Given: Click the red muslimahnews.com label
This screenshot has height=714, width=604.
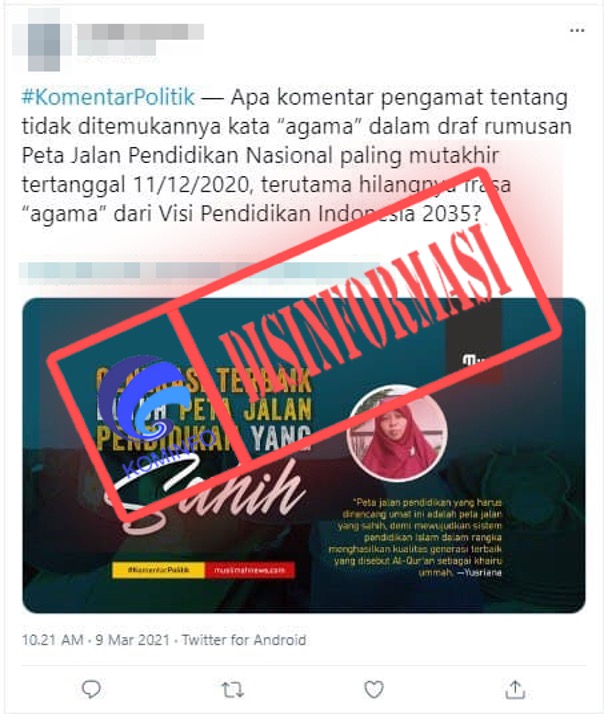Looking at the screenshot, I should 250,570.
